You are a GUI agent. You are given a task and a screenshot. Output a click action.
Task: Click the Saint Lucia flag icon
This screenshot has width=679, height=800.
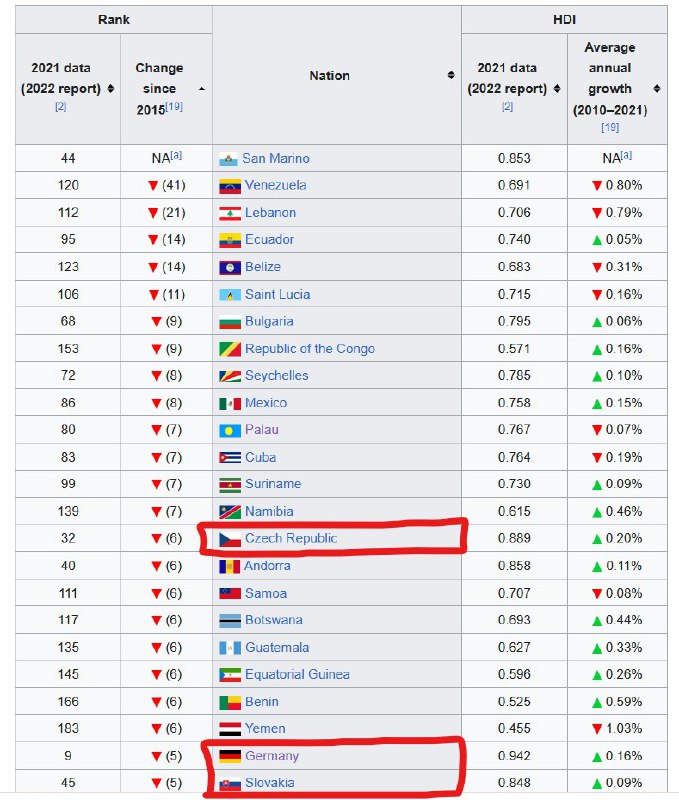pos(230,295)
